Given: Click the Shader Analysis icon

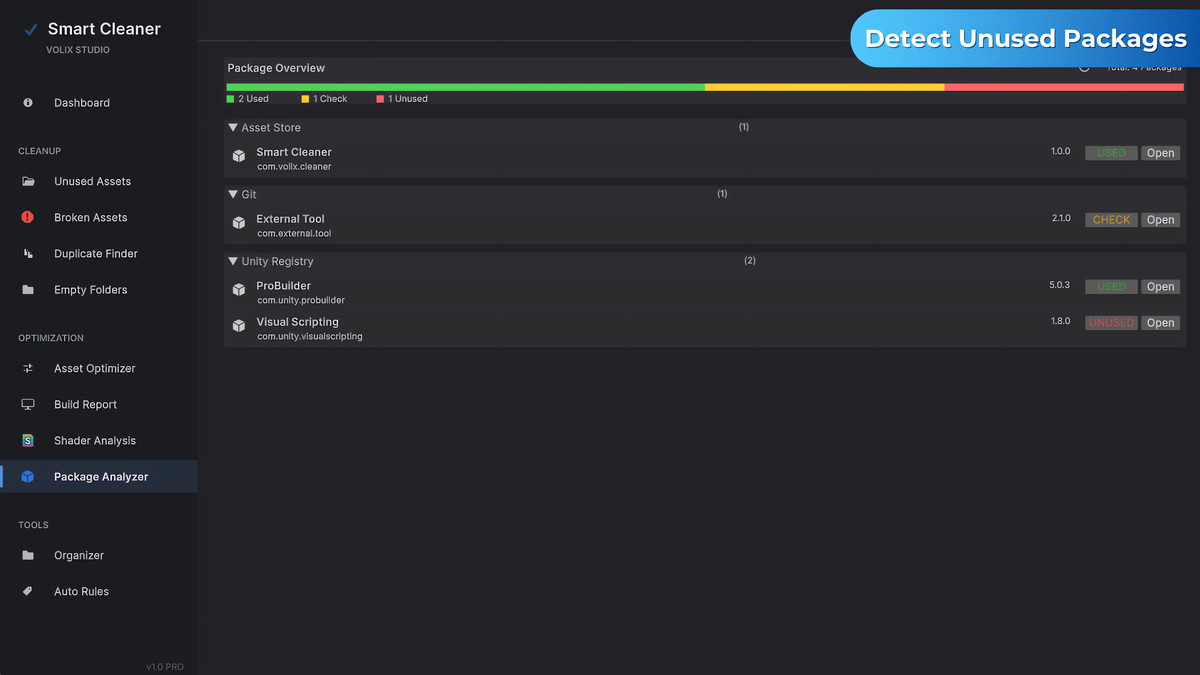Looking at the screenshot, I should point(30,440).
